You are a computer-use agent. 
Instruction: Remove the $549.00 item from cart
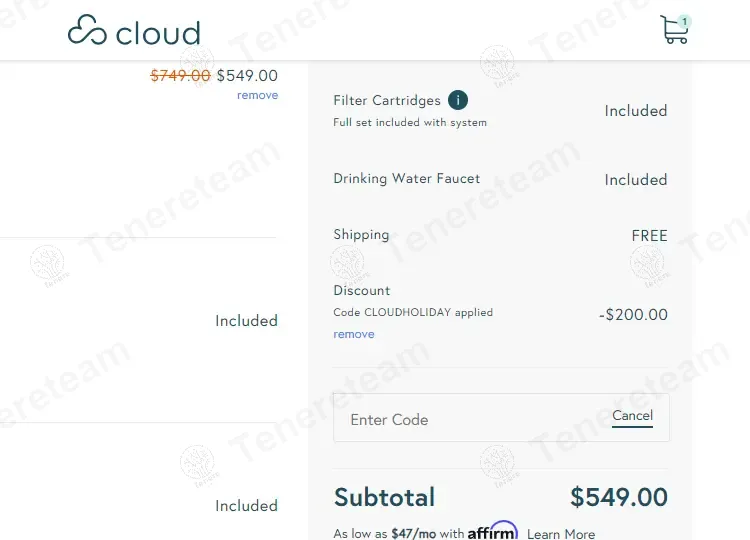coord(257,96)
